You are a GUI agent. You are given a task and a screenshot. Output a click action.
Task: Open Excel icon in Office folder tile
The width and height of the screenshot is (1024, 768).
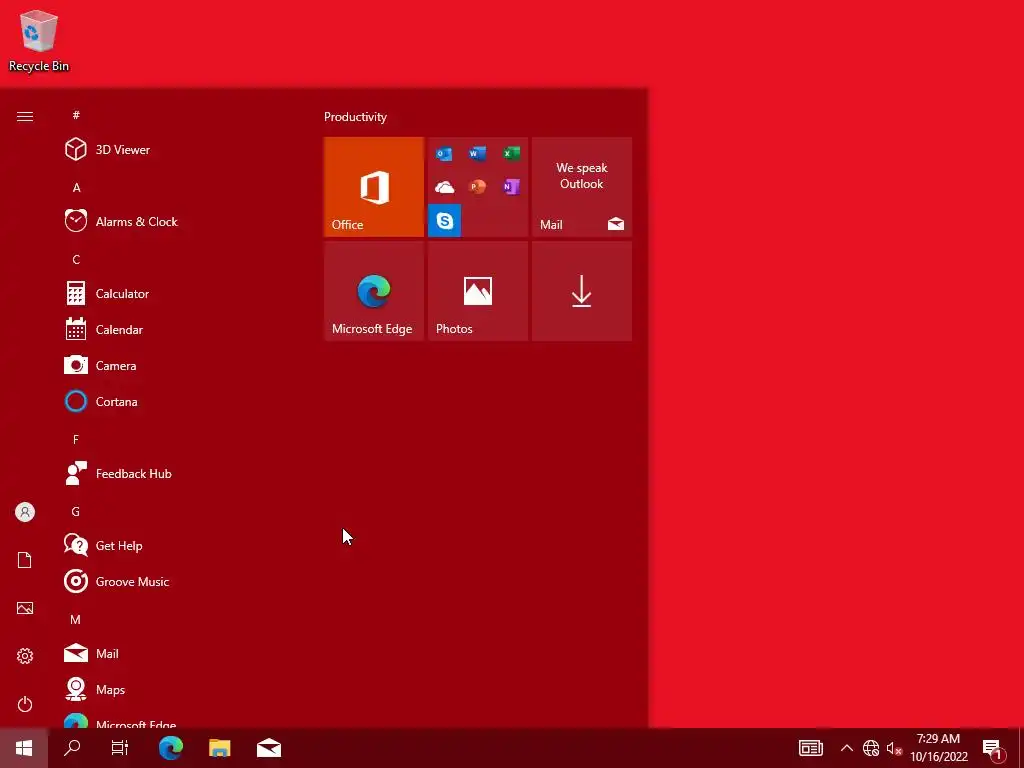click(511, 154)
